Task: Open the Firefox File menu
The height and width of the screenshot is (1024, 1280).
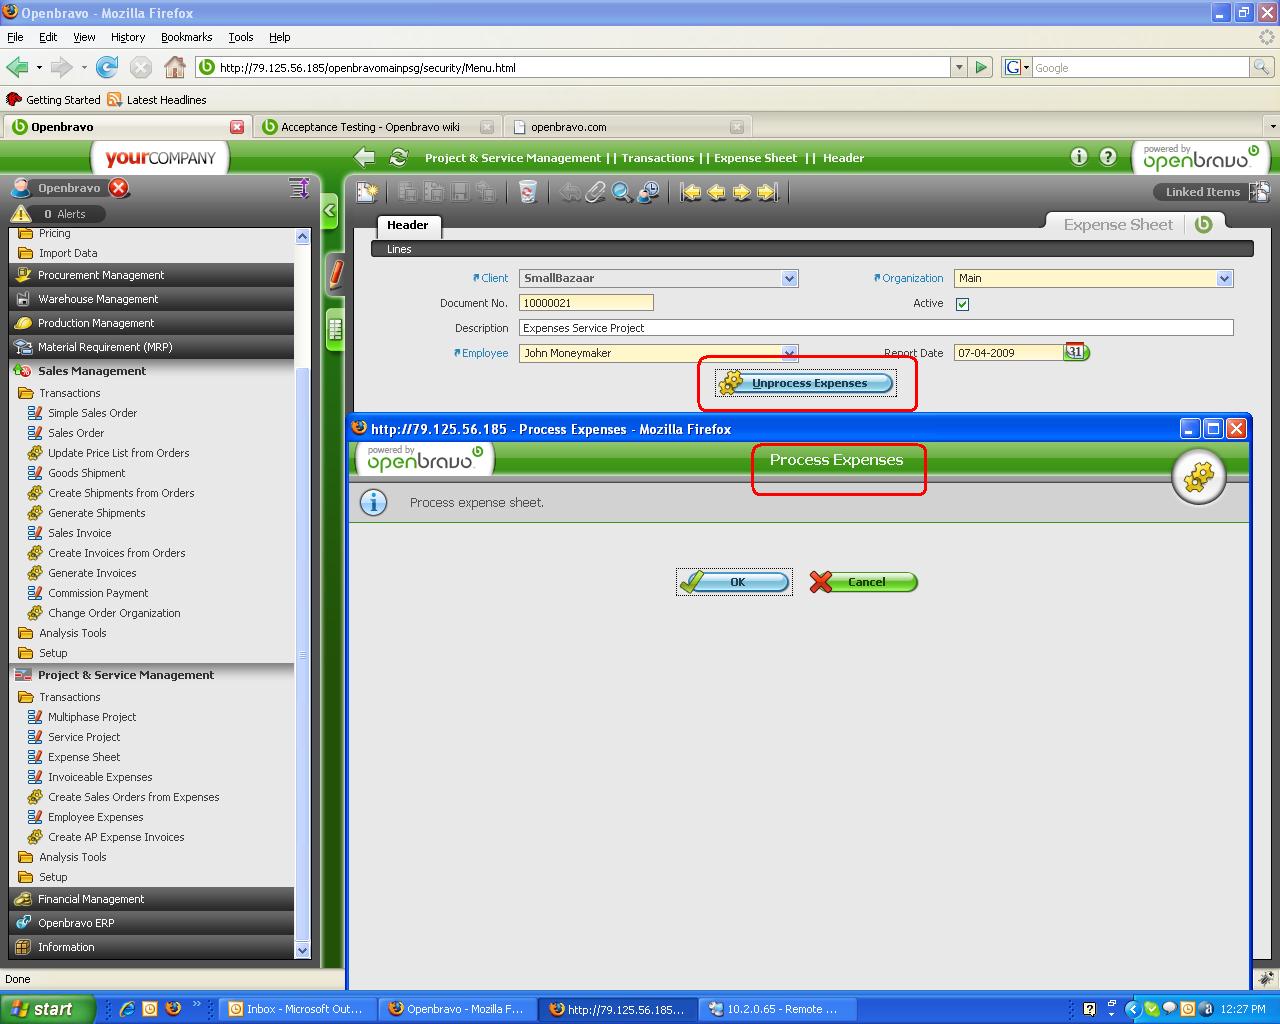Action: [15, 37]
